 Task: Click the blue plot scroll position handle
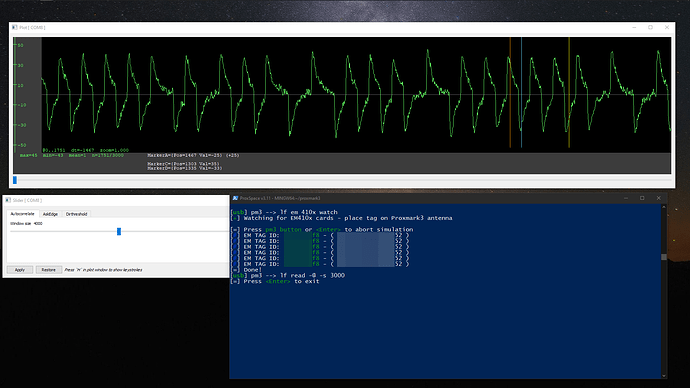[x=15, y=180]
